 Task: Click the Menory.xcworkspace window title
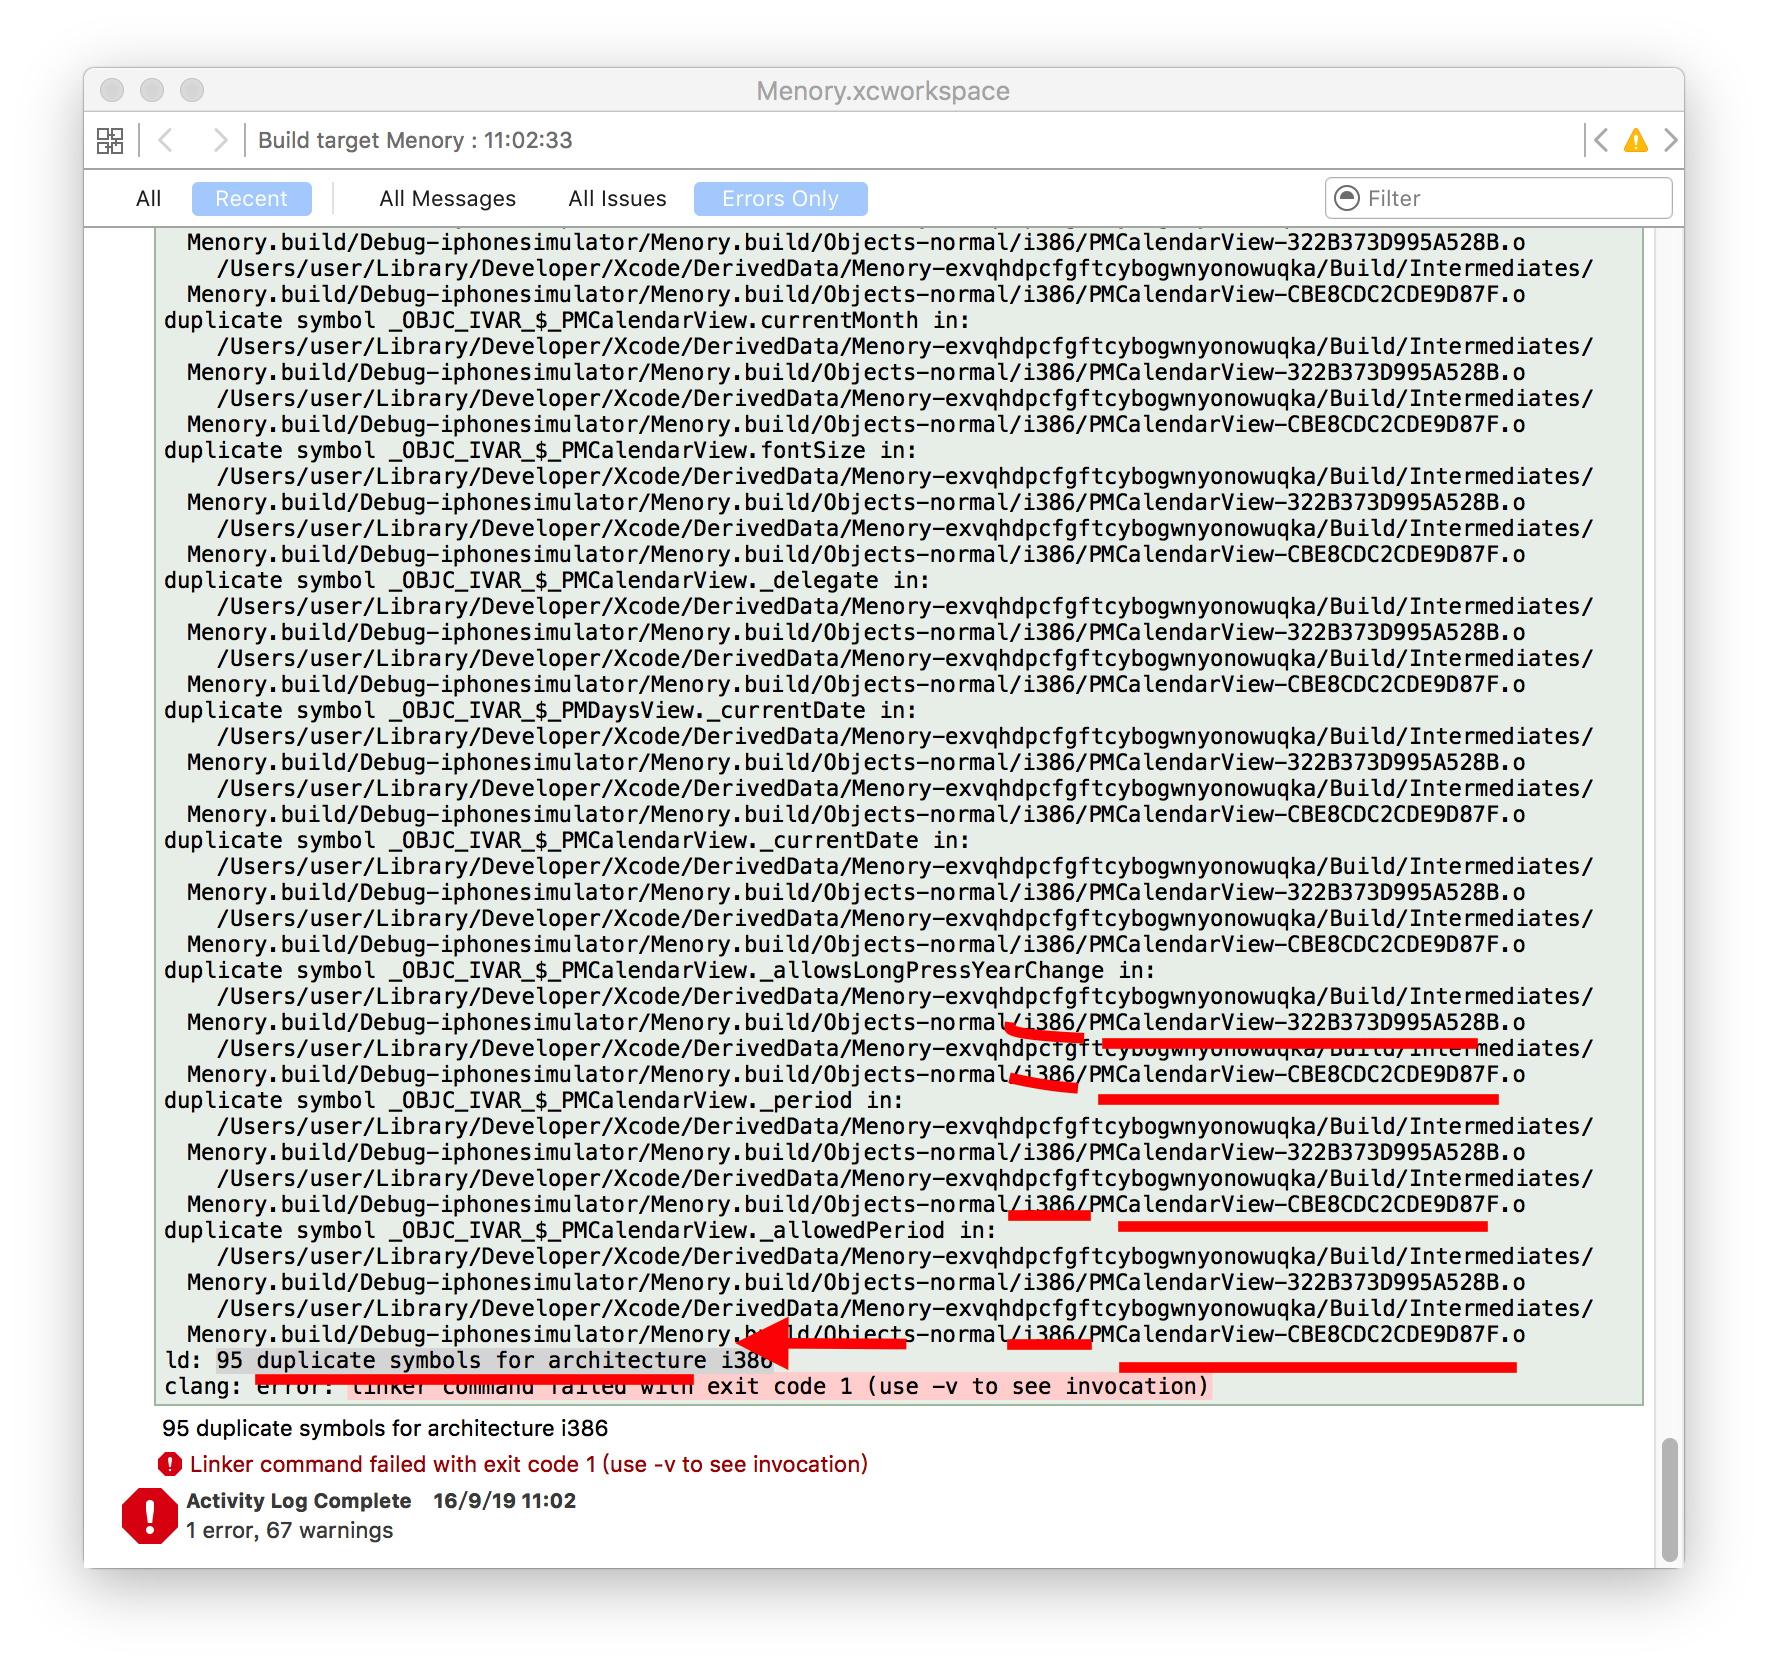[883, 91]
